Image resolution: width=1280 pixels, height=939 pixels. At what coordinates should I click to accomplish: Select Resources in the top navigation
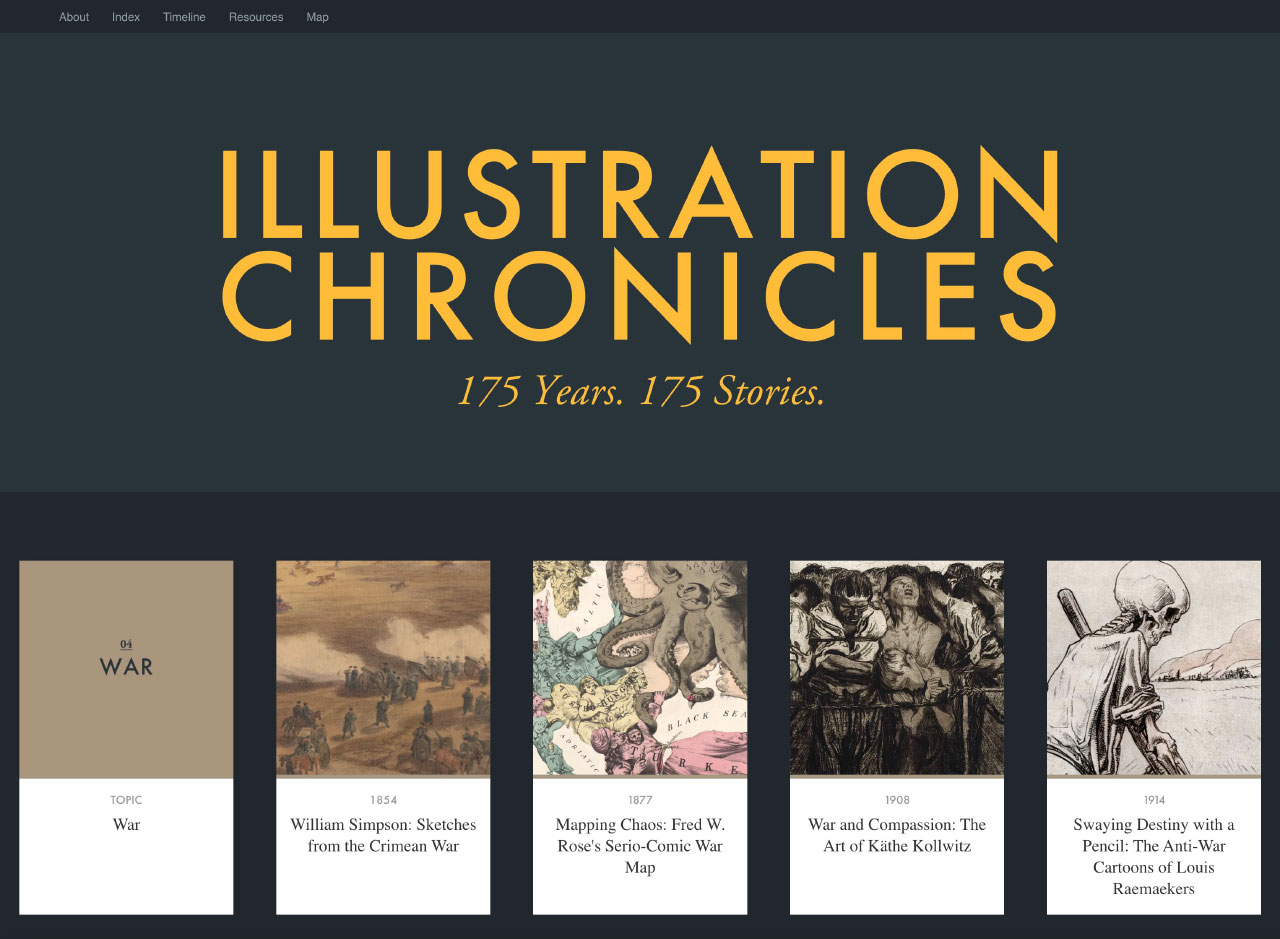[x=256, y=17]
